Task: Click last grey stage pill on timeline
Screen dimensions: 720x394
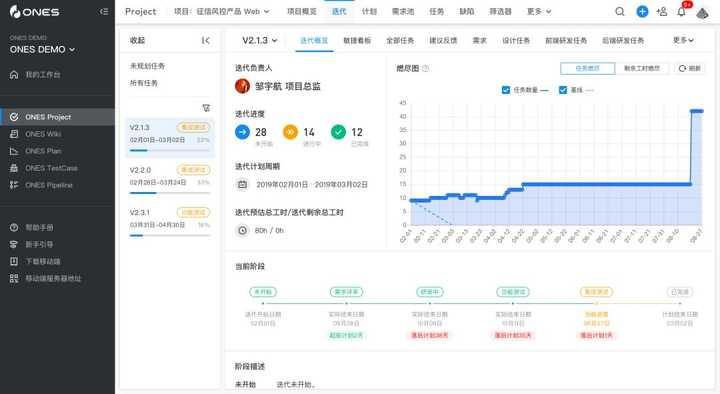Action: pyautogui.click(x=680, y=292)
